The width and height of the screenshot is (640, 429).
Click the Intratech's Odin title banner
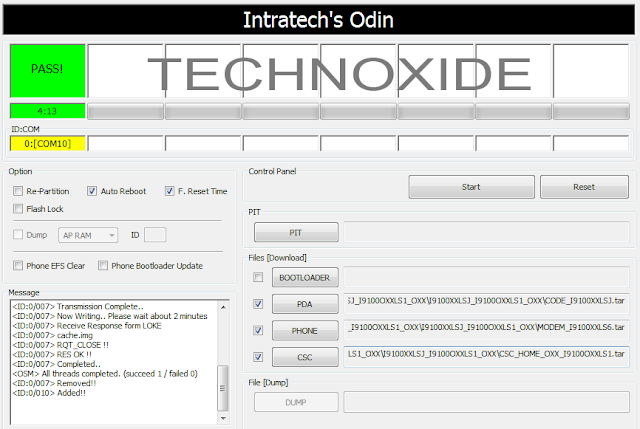point(319,20)
